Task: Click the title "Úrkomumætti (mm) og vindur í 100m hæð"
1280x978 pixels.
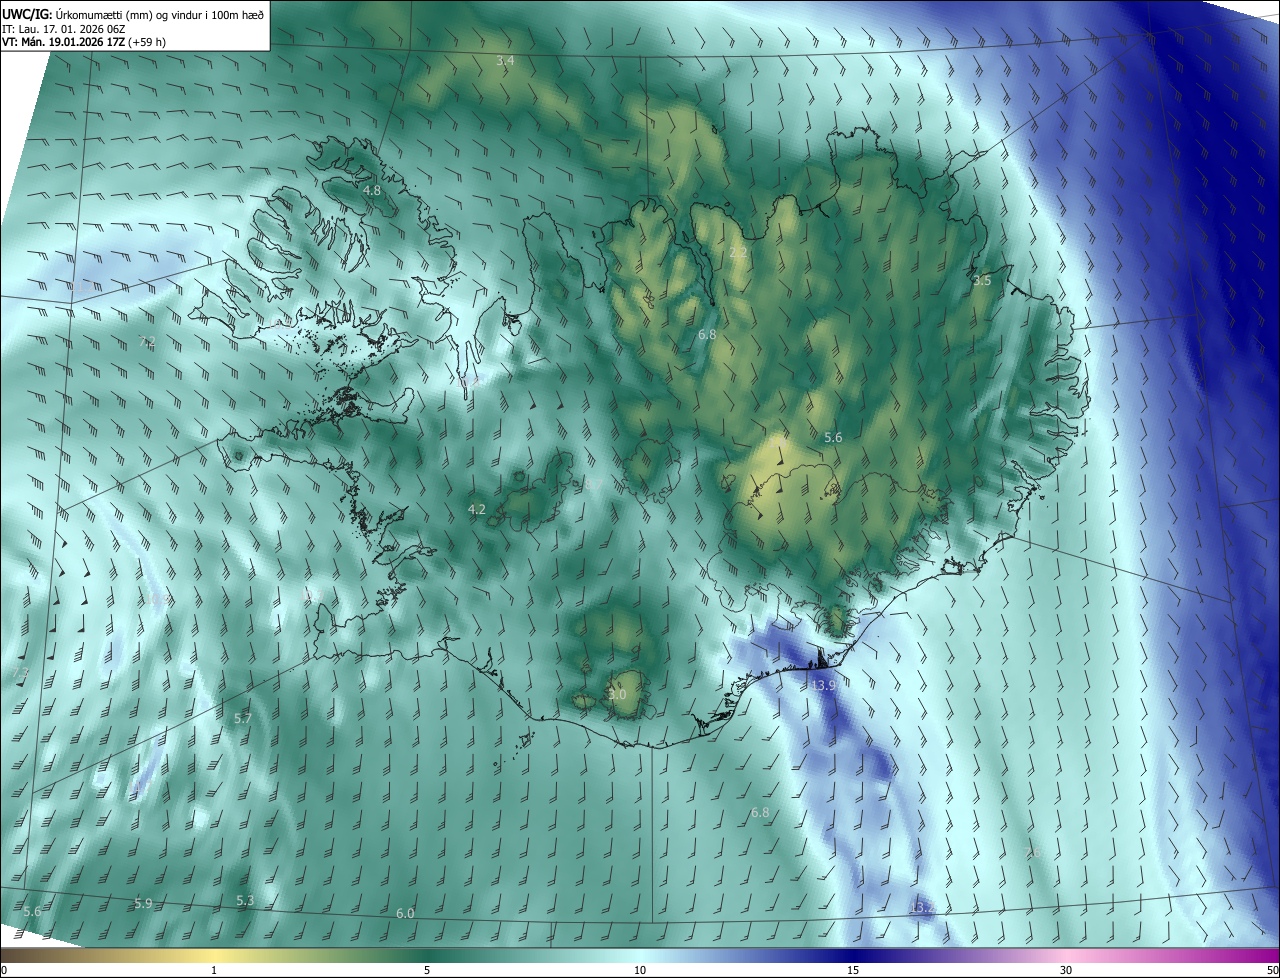Action: 159,14
